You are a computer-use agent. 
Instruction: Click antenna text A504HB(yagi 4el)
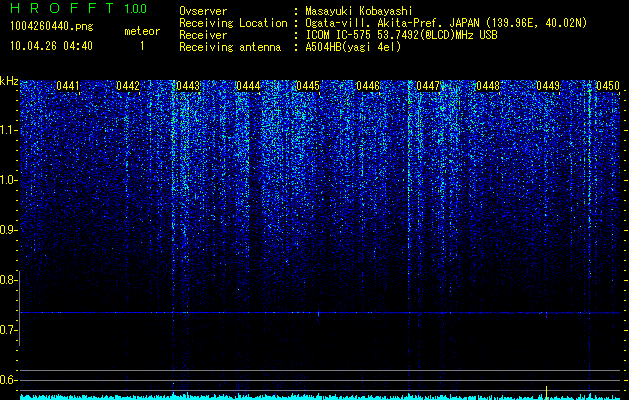[x=353, y=47]
